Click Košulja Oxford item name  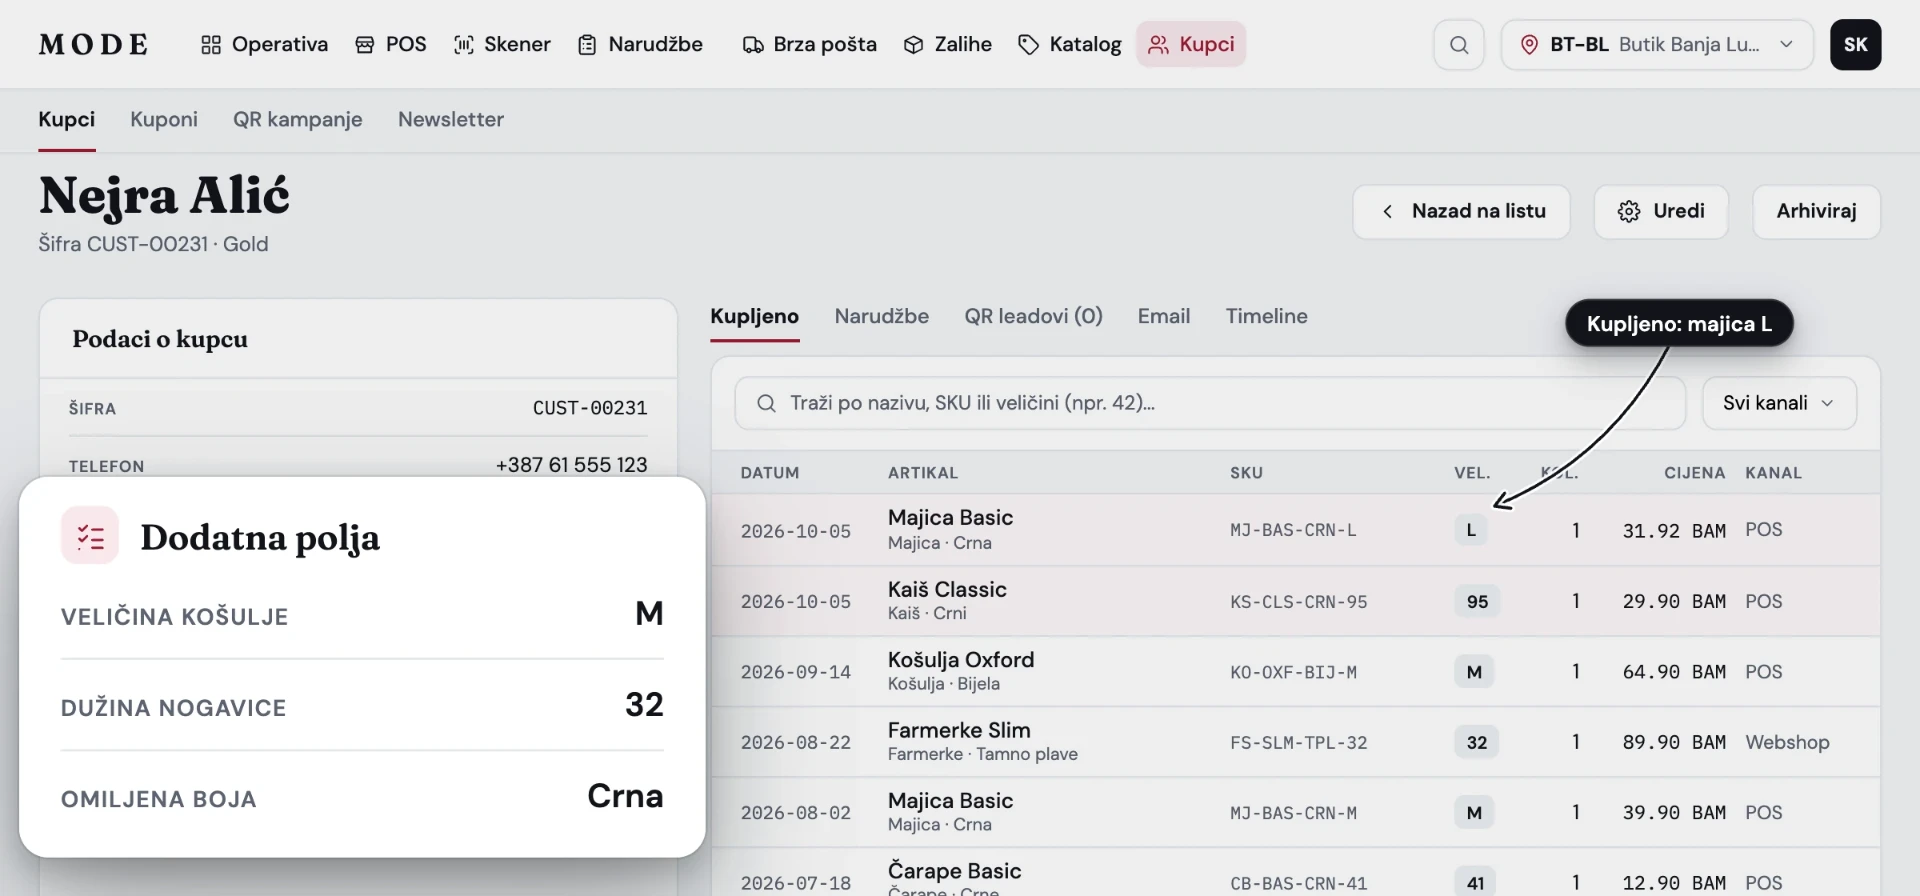(x=961, y=660)
